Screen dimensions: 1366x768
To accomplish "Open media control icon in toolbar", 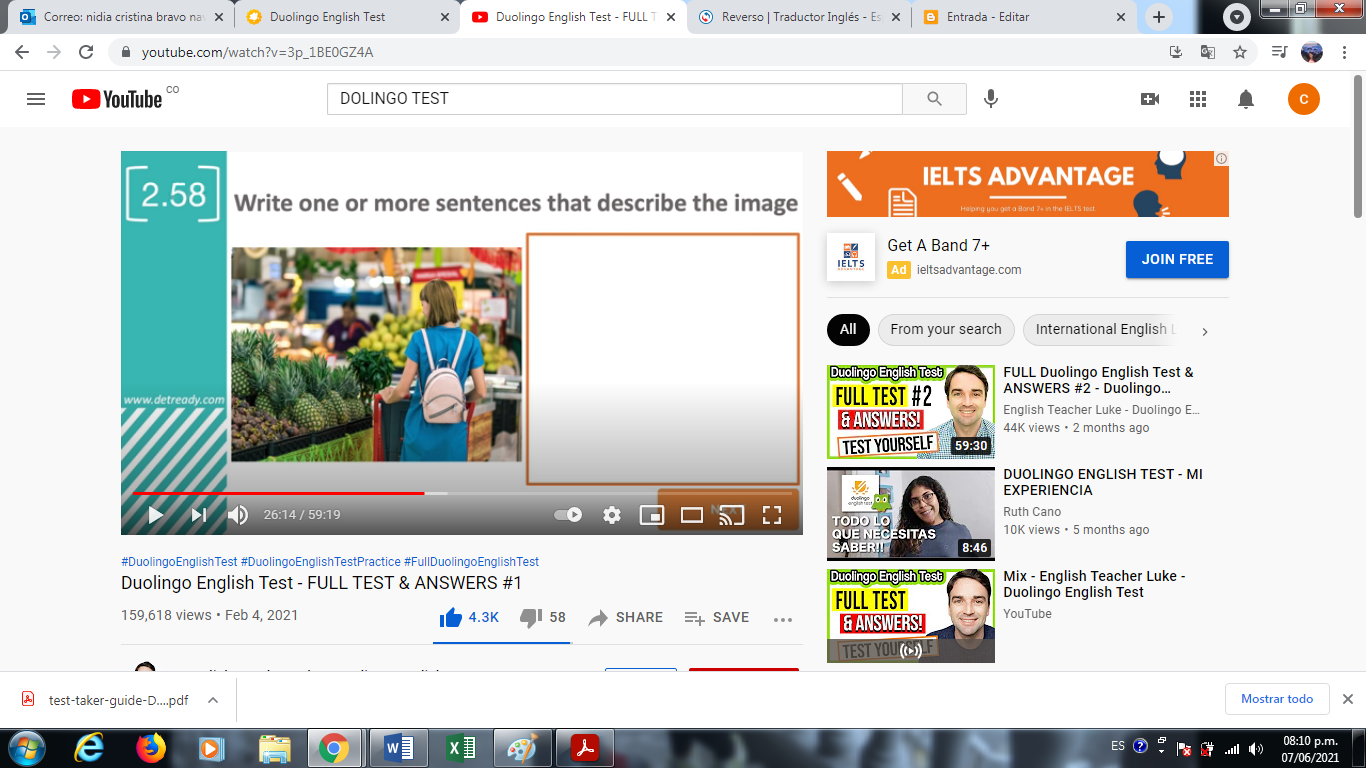I will click(x=1279, y=52).
